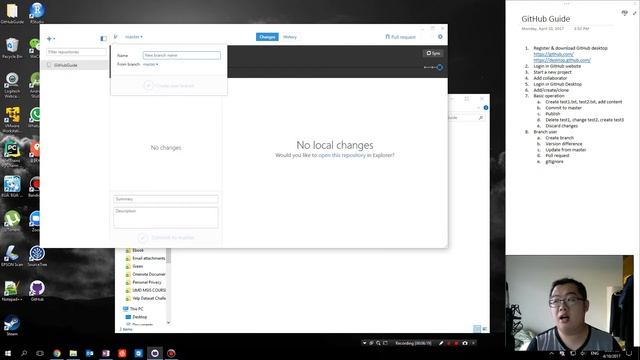Screen dimensions: 640x360
Task: Open OneNote from the taskbar
Action: tap(106, 353)
